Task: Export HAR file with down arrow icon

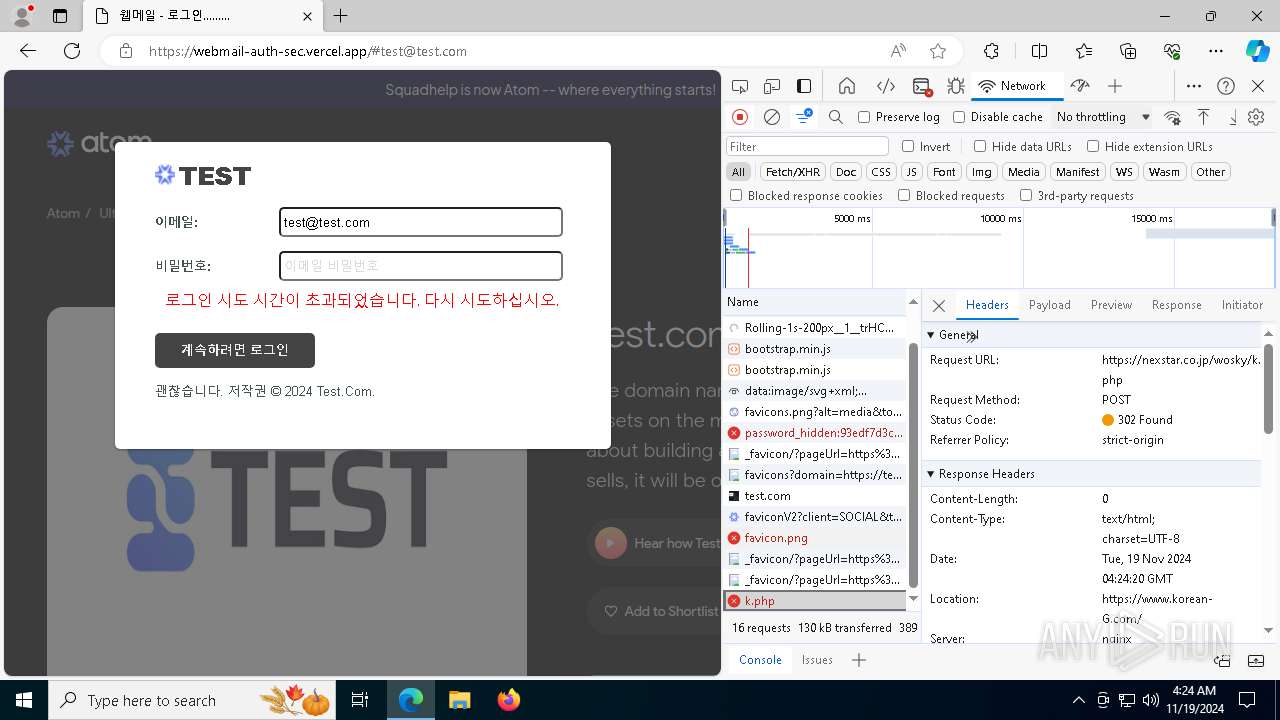Action: [1233, 117]
